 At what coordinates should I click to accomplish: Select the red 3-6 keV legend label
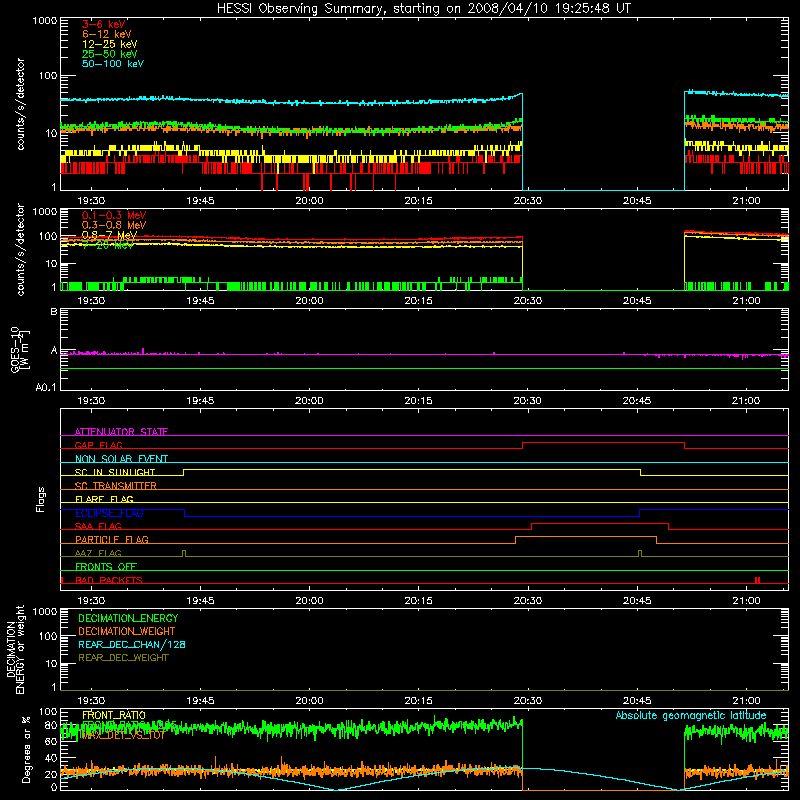[104, 24]
